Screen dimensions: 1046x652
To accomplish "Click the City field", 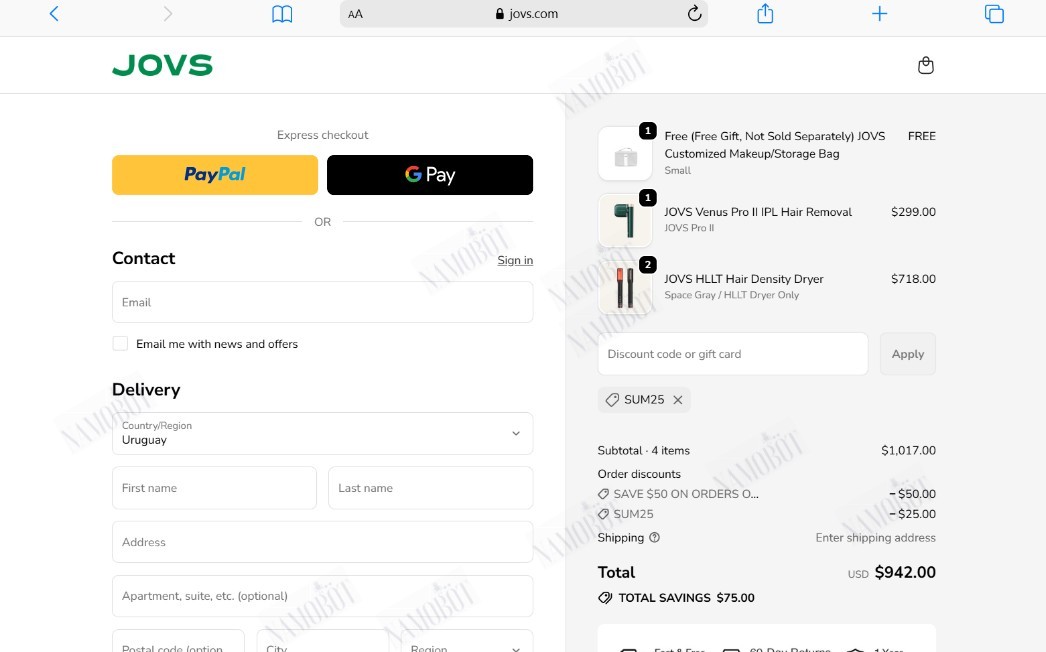I will tap(323, 642).
